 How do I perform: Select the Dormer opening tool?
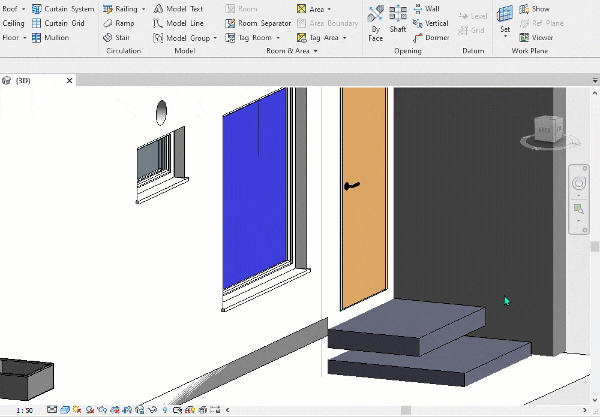click(x=431, y=37)
